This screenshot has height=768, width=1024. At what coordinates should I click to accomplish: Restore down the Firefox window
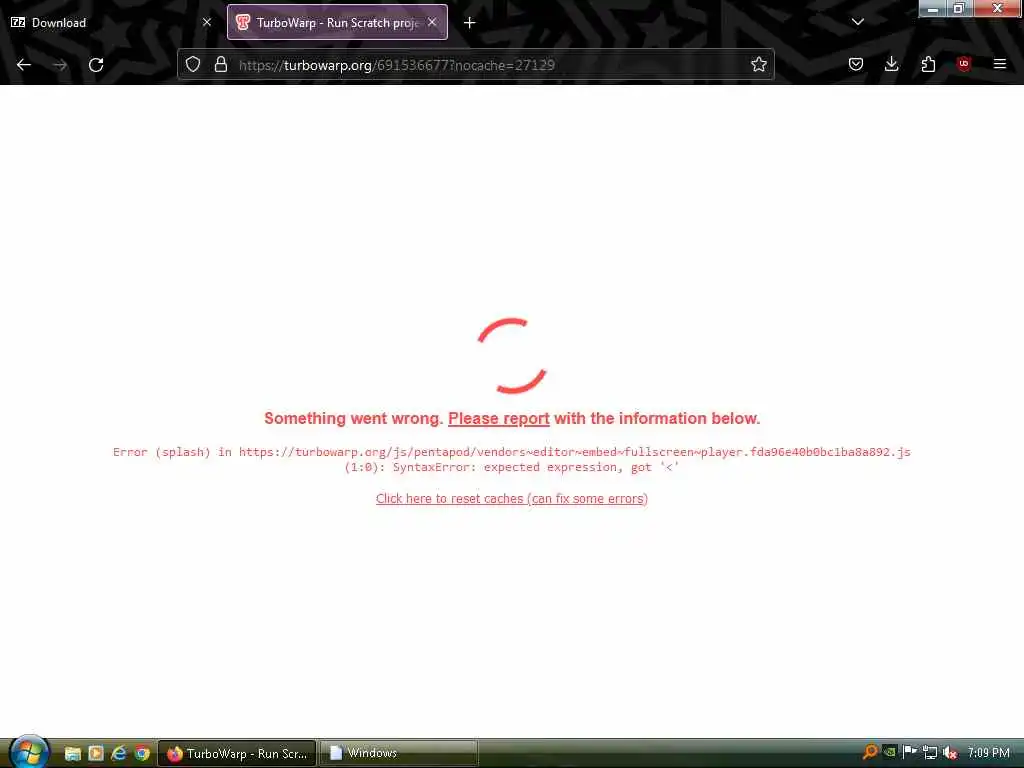959,8
